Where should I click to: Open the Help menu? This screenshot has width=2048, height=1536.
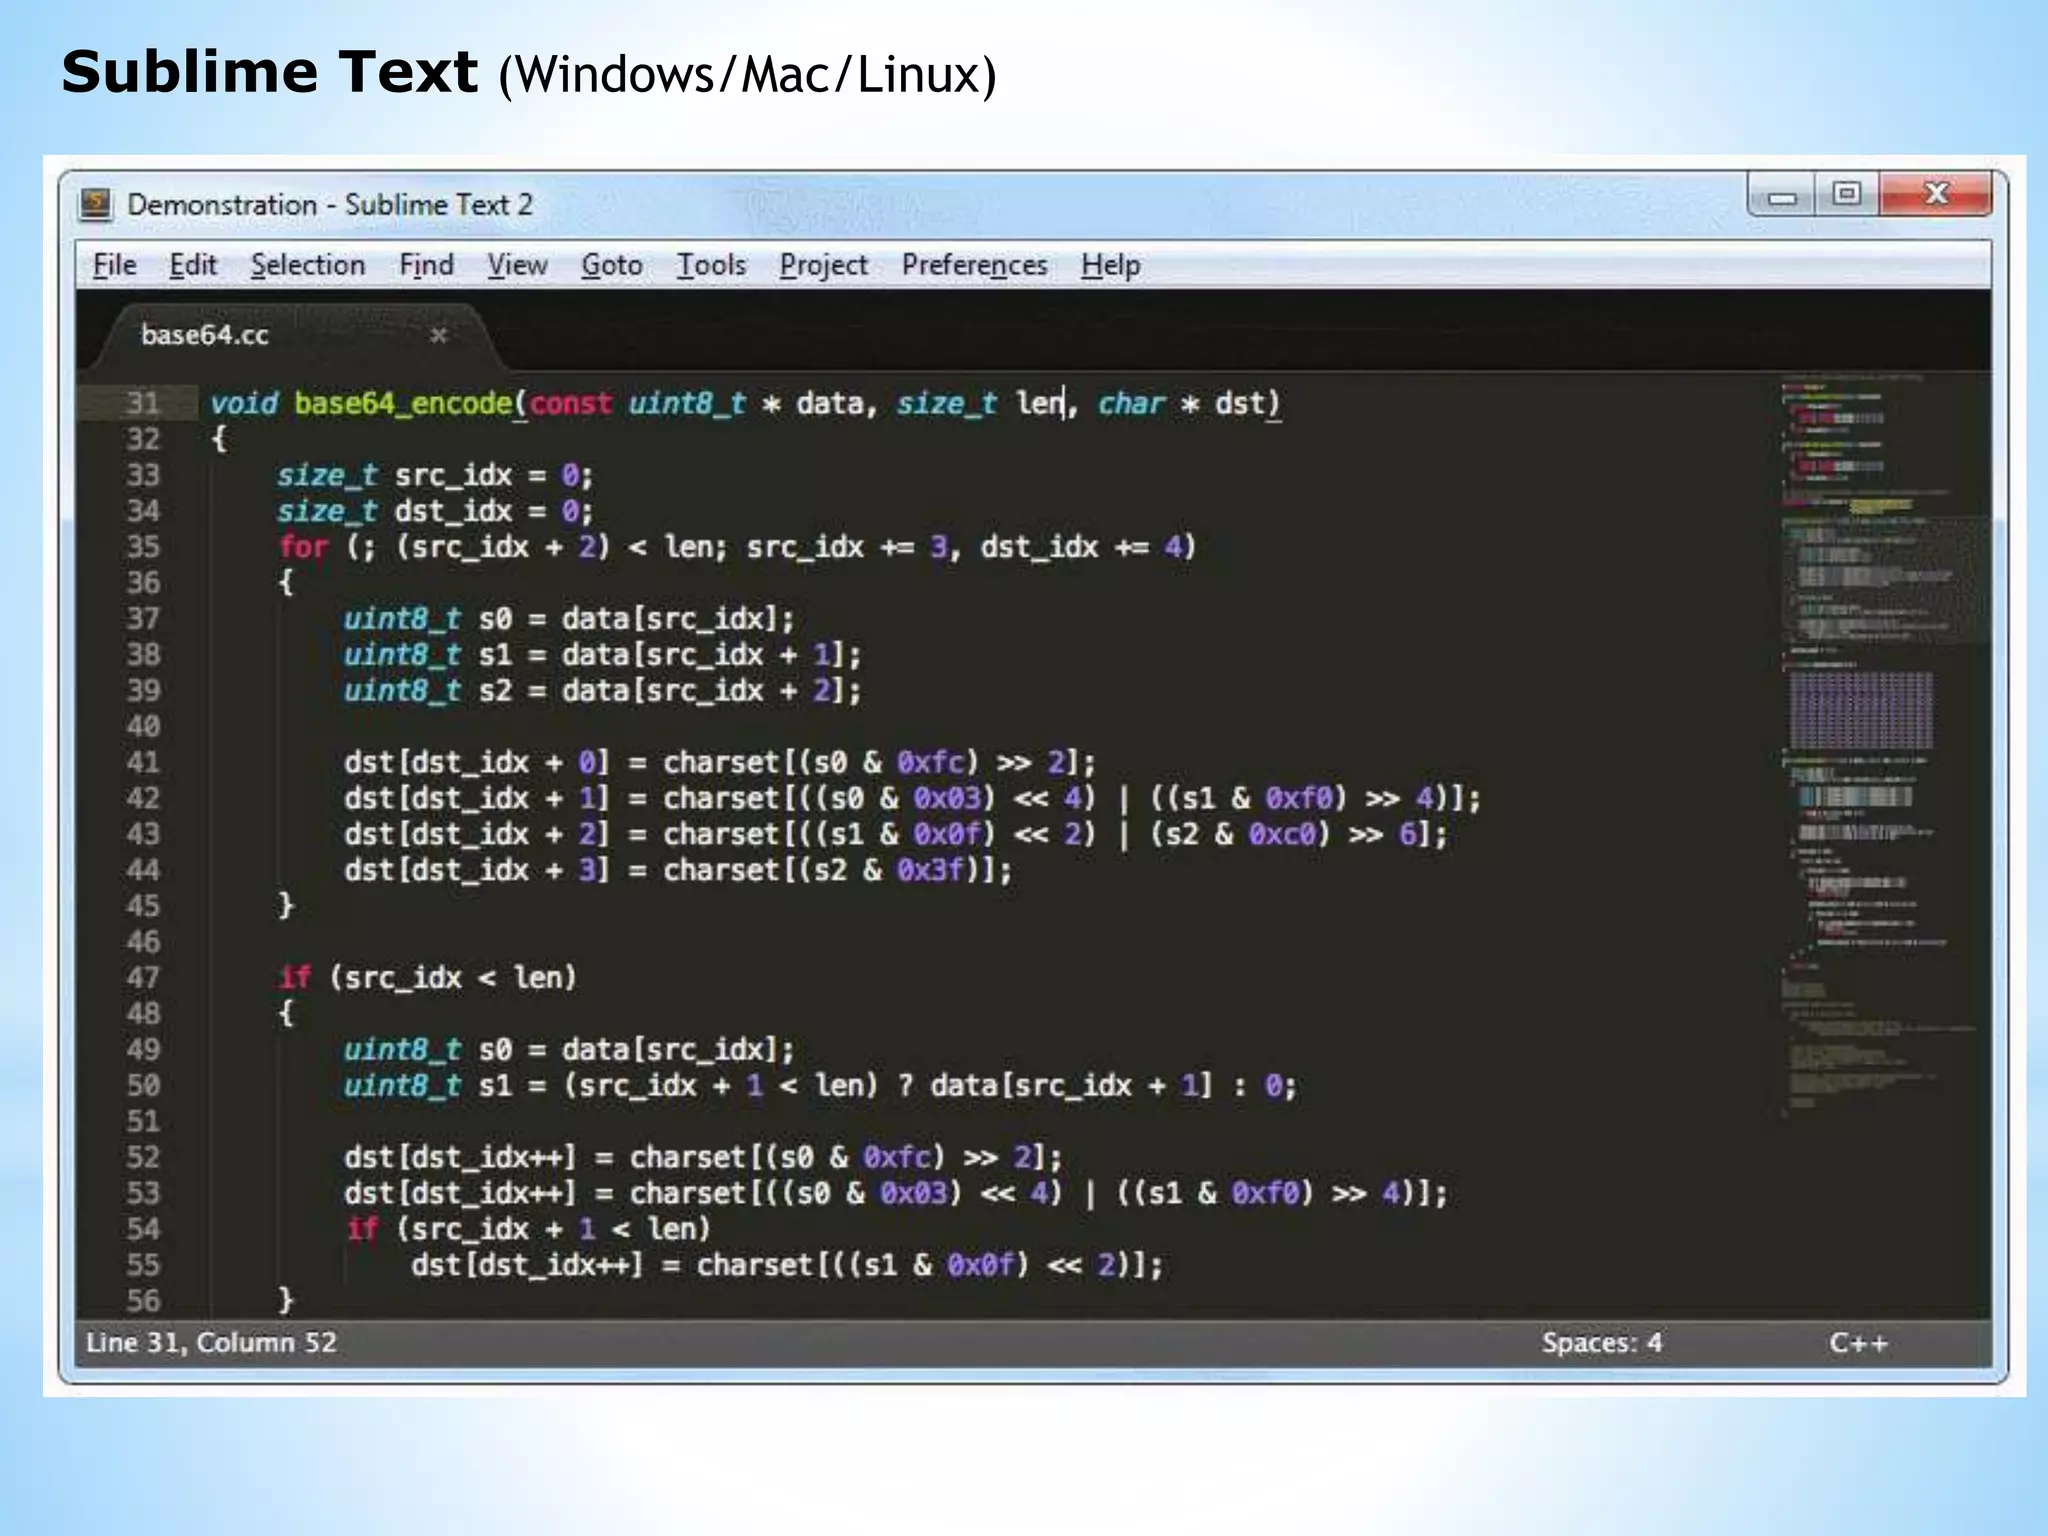coord(1110,265)
